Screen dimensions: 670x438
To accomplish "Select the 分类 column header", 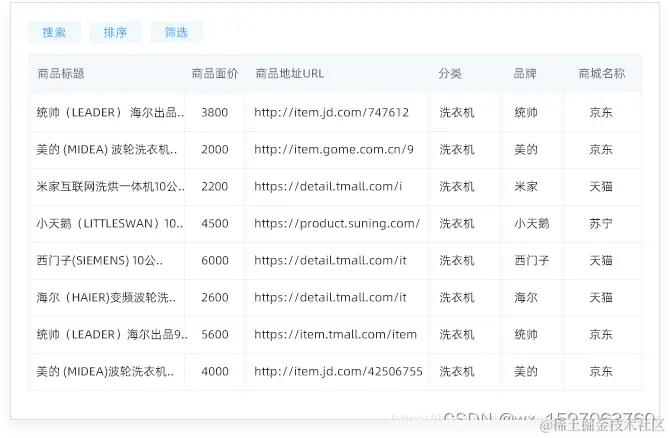I will [450, 73].
